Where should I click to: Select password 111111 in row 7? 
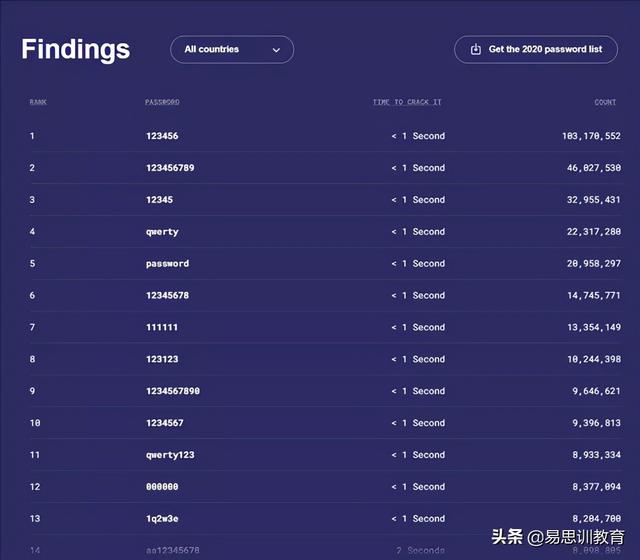tap(162, 327)
